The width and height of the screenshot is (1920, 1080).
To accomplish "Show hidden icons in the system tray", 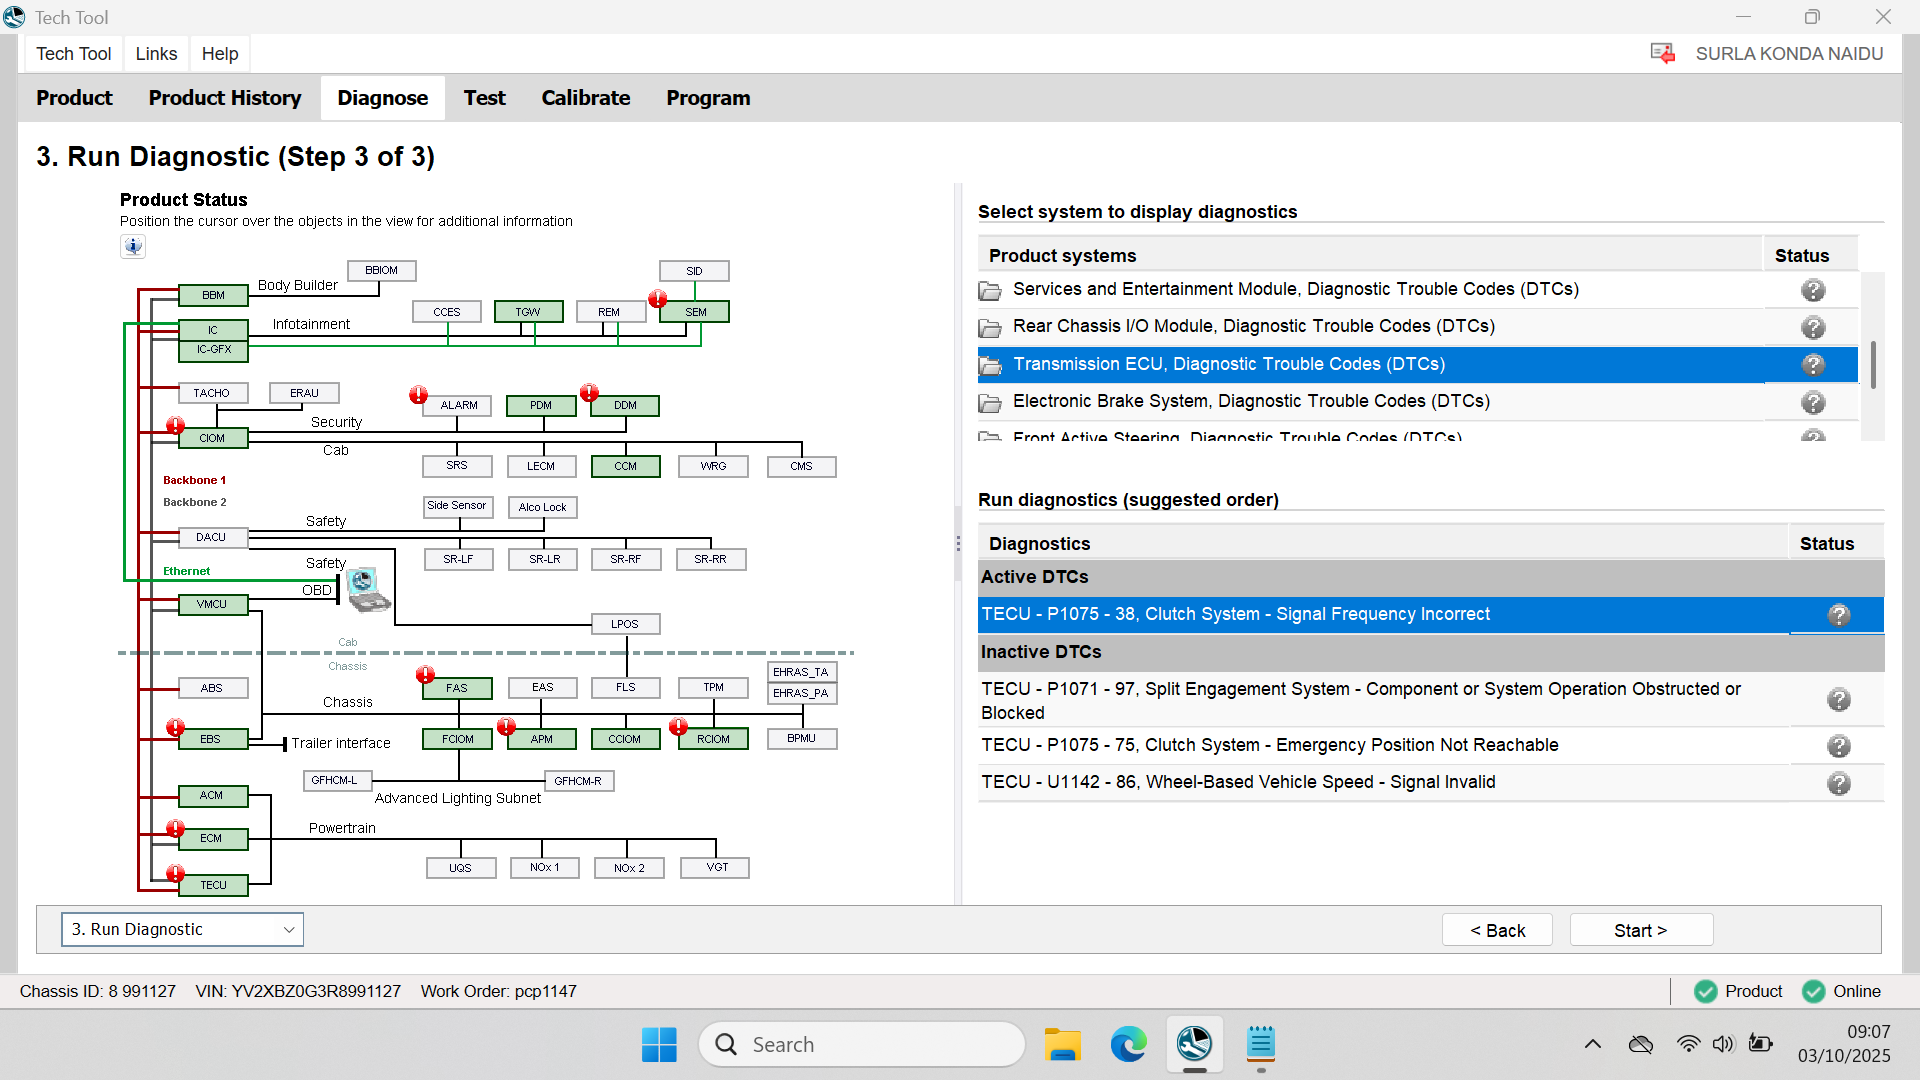I will tap(1593, 1044).
